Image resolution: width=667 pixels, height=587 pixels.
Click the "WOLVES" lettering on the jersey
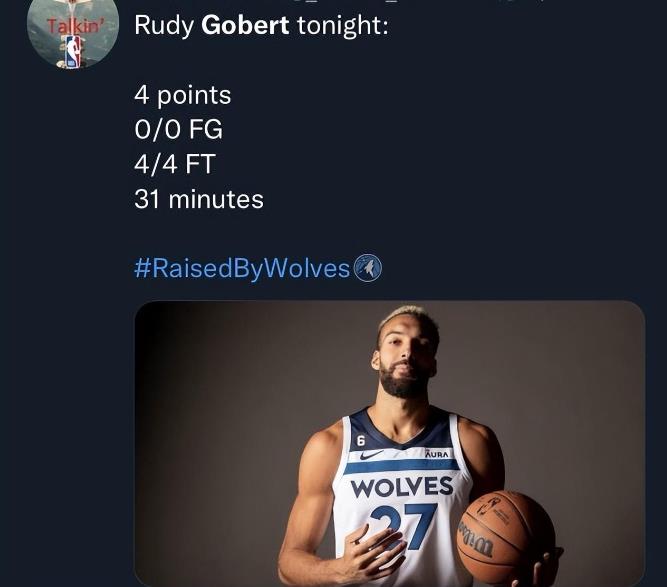[x=404, y=488]
